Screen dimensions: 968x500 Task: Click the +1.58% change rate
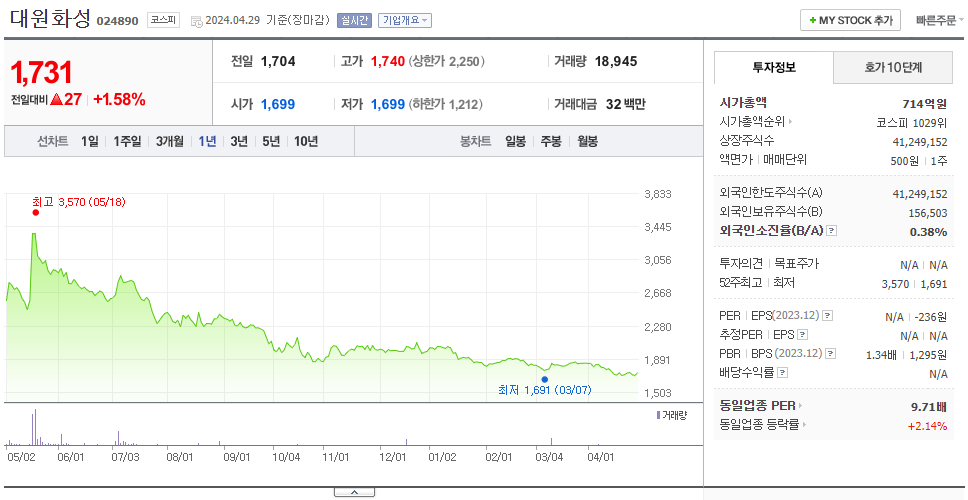point(119,99)
